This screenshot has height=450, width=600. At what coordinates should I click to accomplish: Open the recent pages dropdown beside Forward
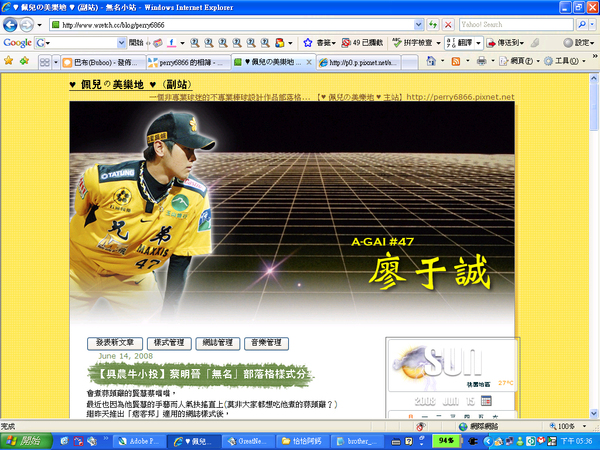(39, 25)
